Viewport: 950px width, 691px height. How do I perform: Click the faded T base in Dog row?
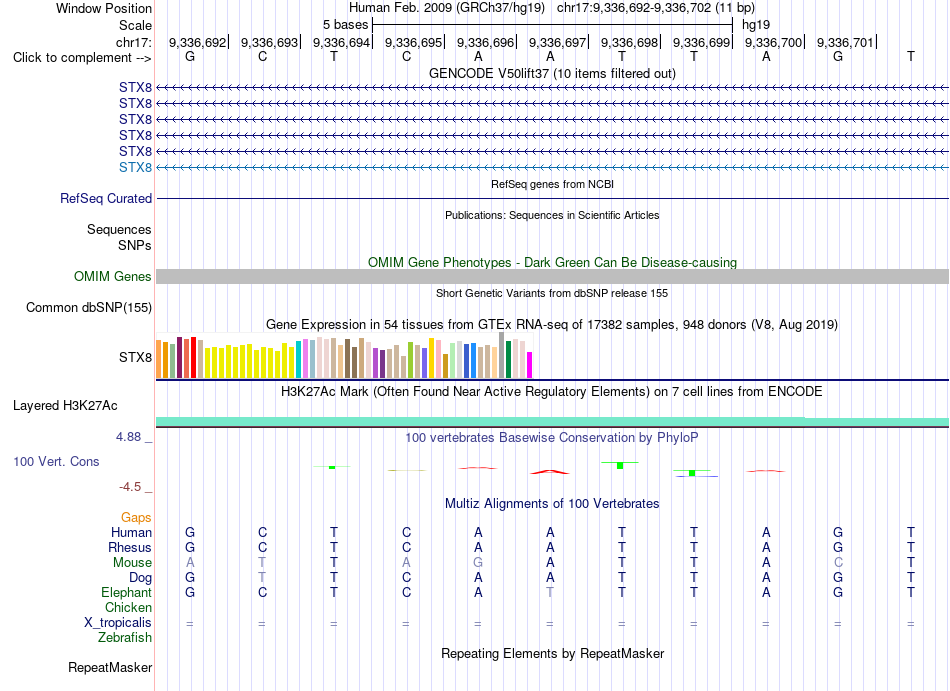262,578
